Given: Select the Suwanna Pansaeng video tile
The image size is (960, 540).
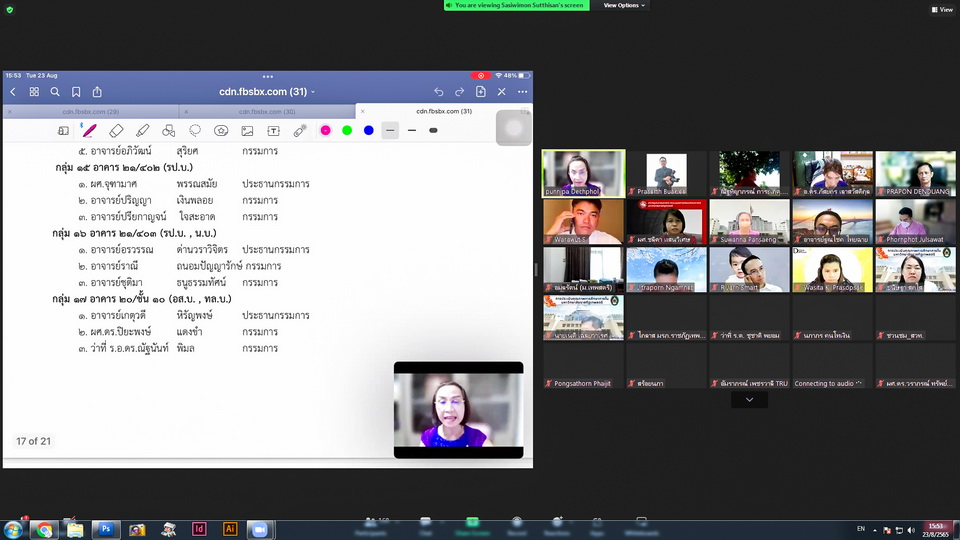Looking at the screenshot, I should tap(749, 222).
